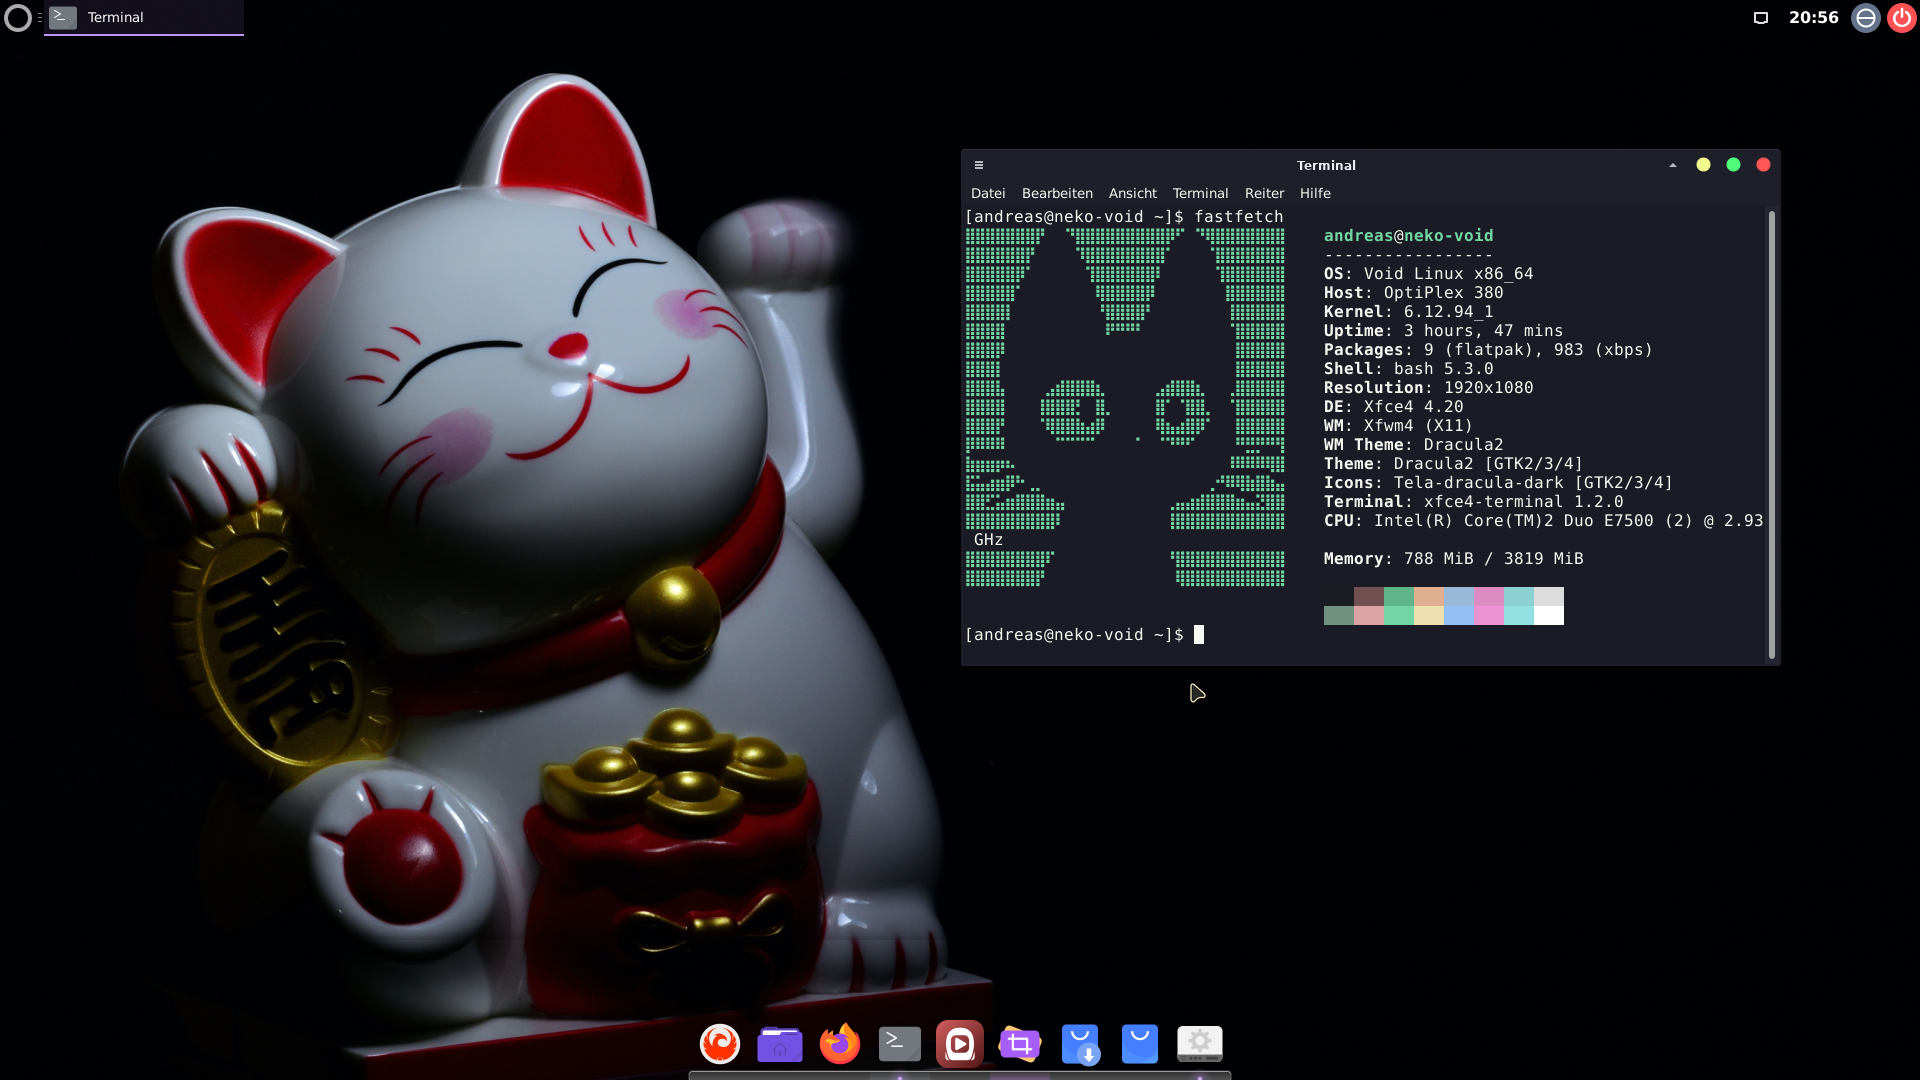Open the Reiter menu
This screenshot has height=1080, width=1920.
tap(1264, 193)
